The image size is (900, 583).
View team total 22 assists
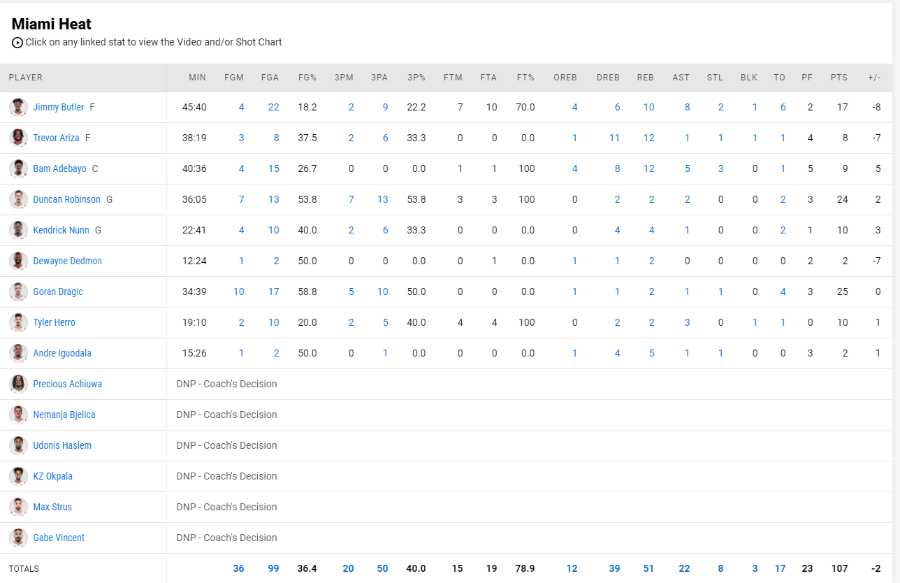pos(684,569)
